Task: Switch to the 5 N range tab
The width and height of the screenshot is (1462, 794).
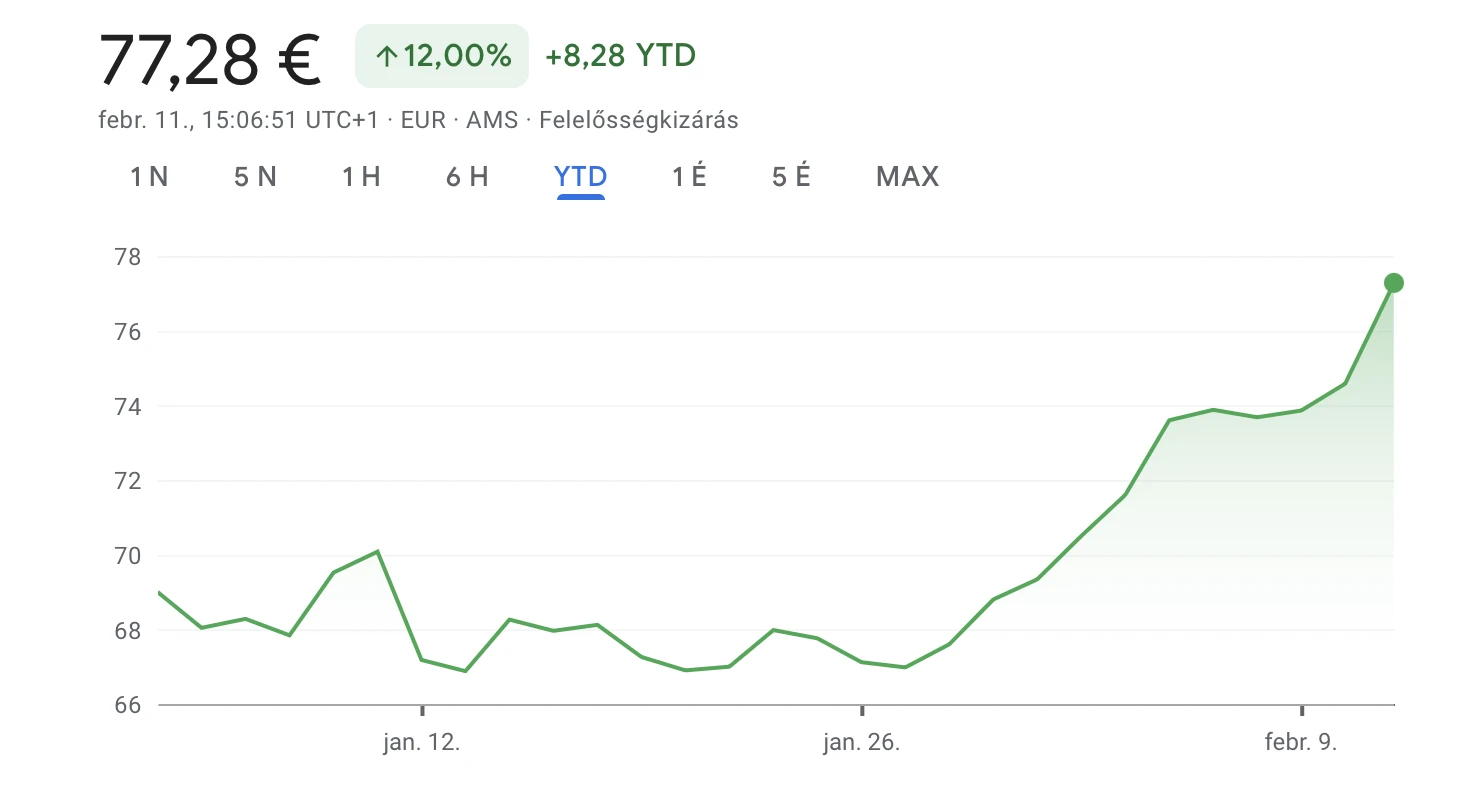Action: pos(255,177)
